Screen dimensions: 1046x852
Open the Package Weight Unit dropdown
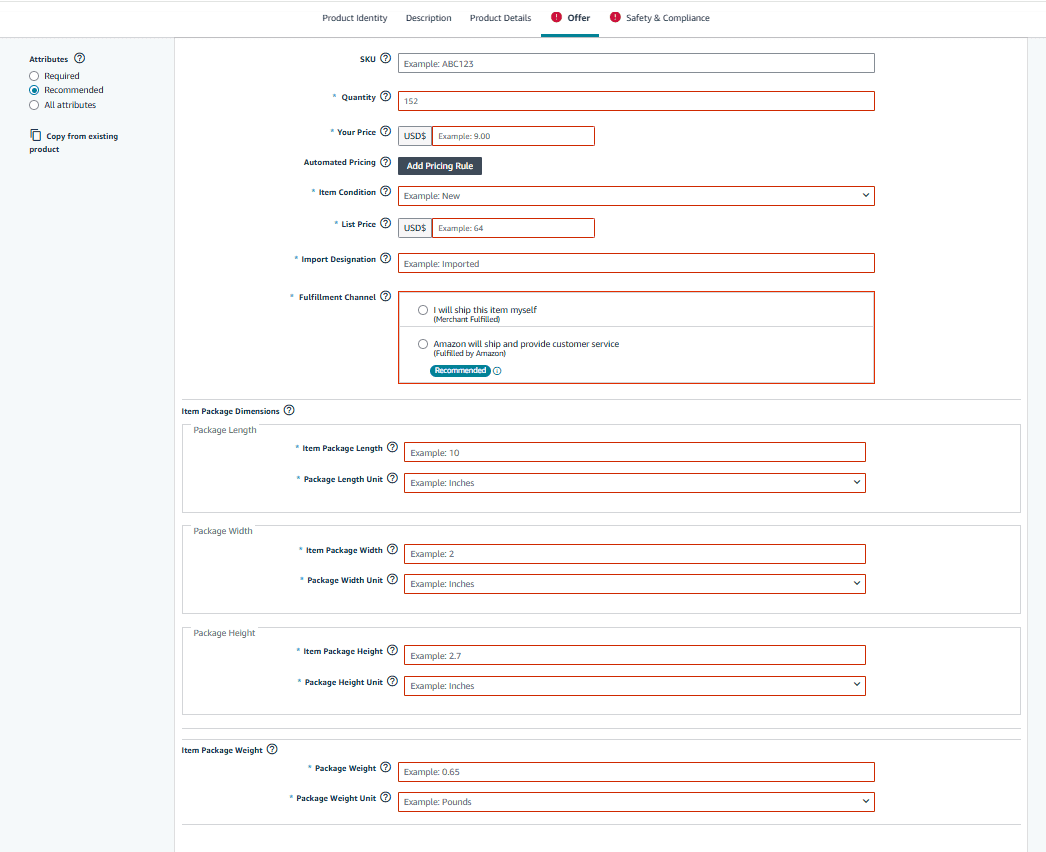636,802
